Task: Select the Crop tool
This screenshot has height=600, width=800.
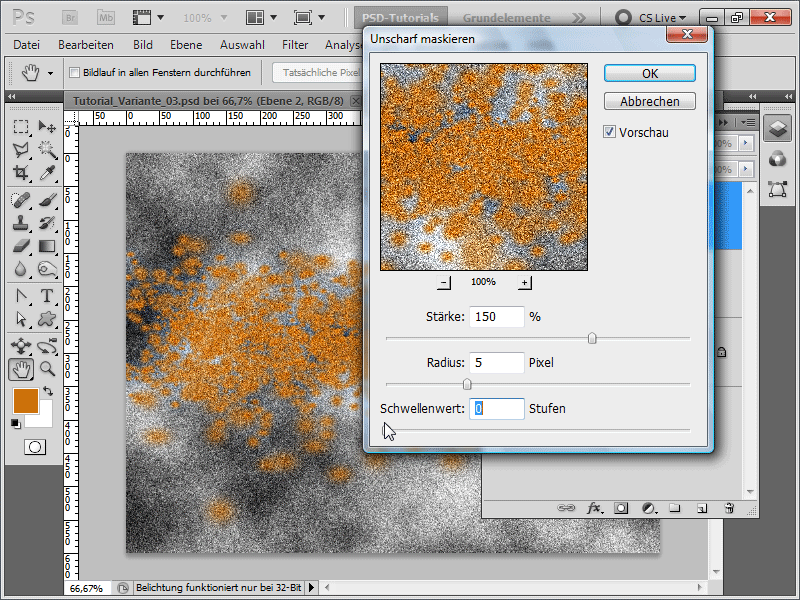Action: point(20,173)
